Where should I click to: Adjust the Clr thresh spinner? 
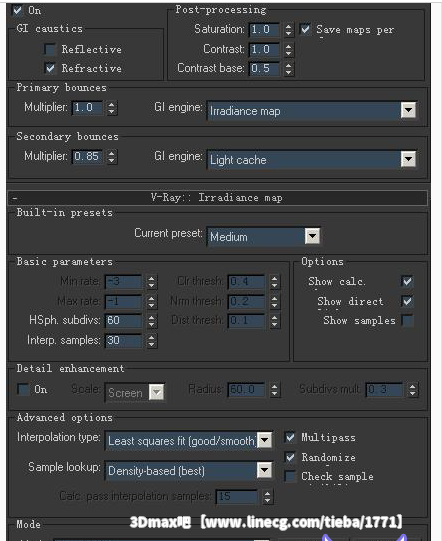tap(274, 282)
